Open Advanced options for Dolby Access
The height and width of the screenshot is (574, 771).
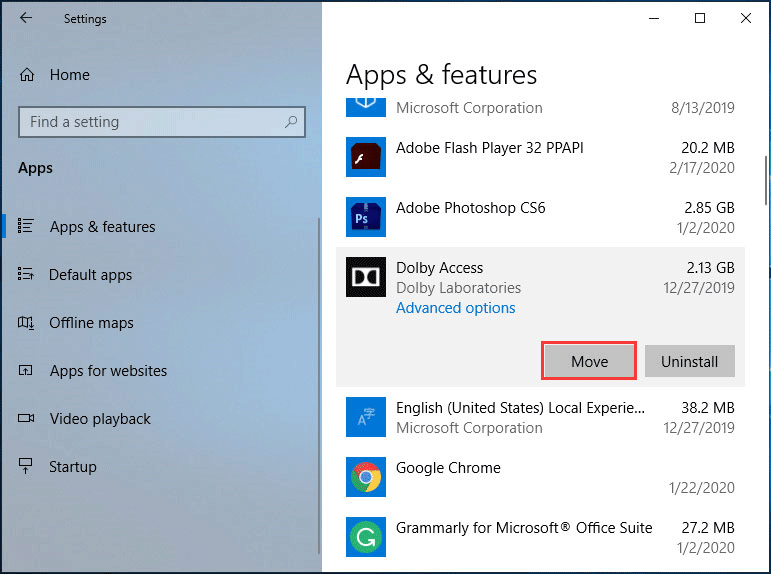[x=455, y=308]
